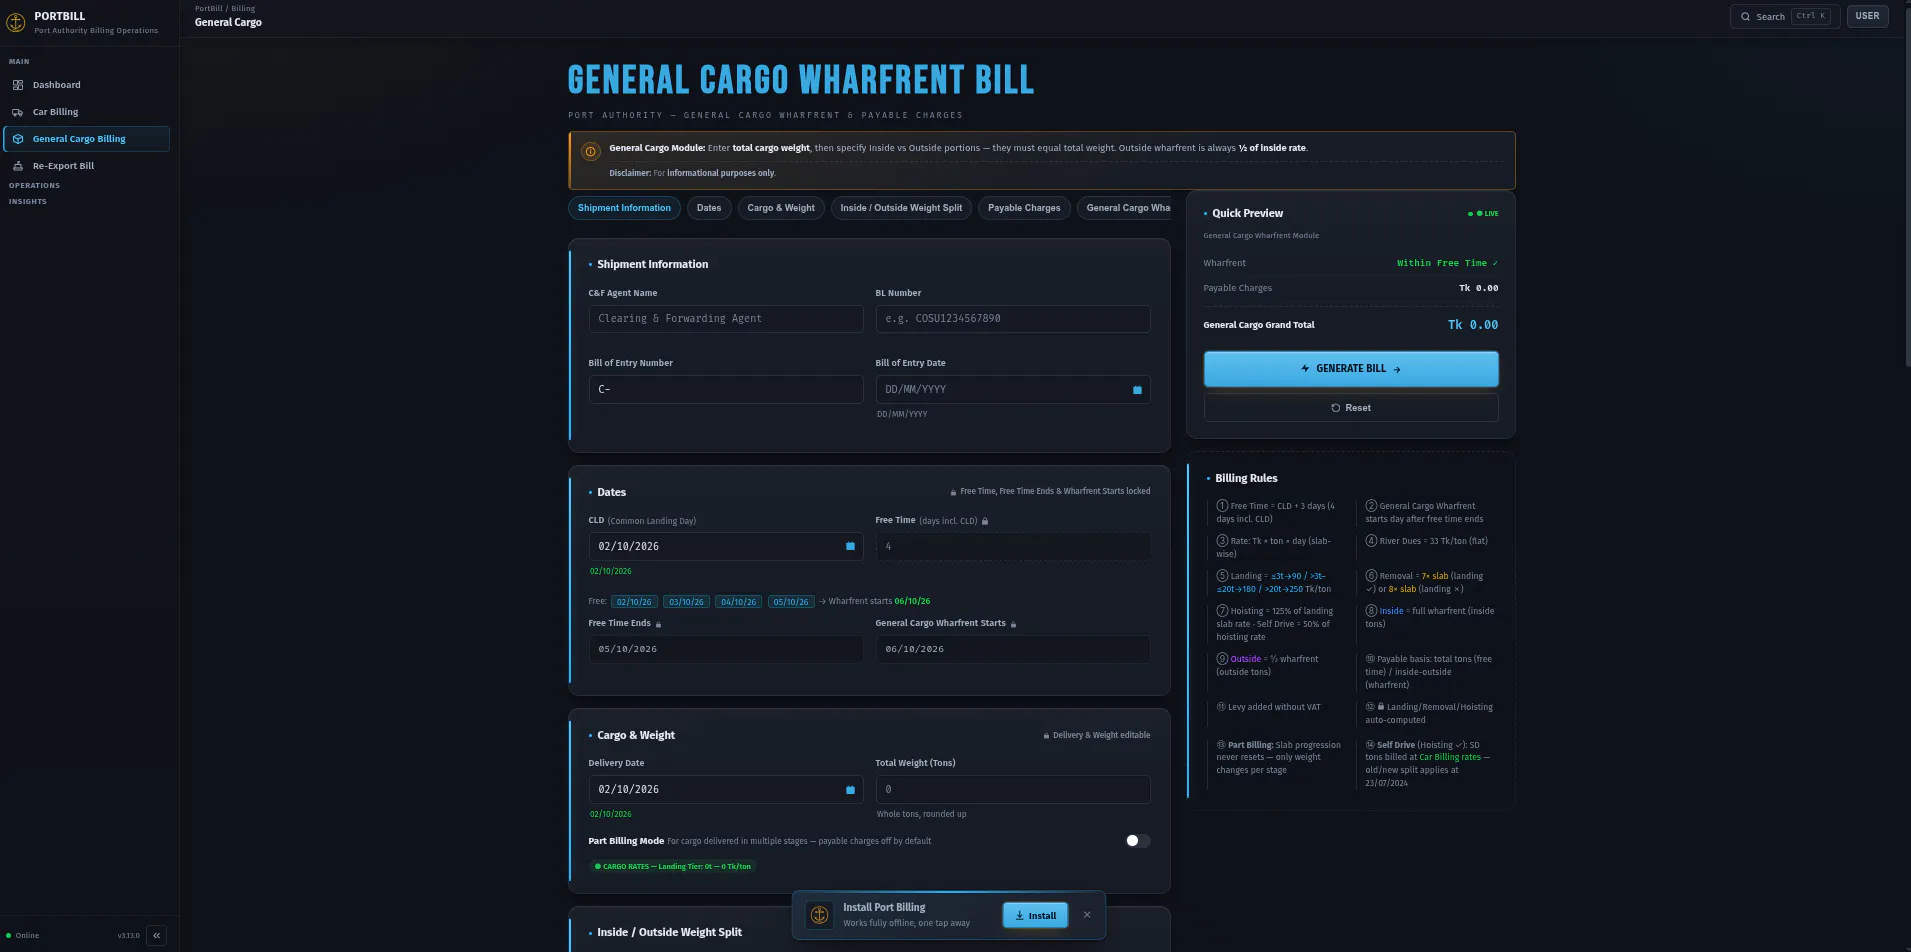Click the USER account button

coord(1867,16)
